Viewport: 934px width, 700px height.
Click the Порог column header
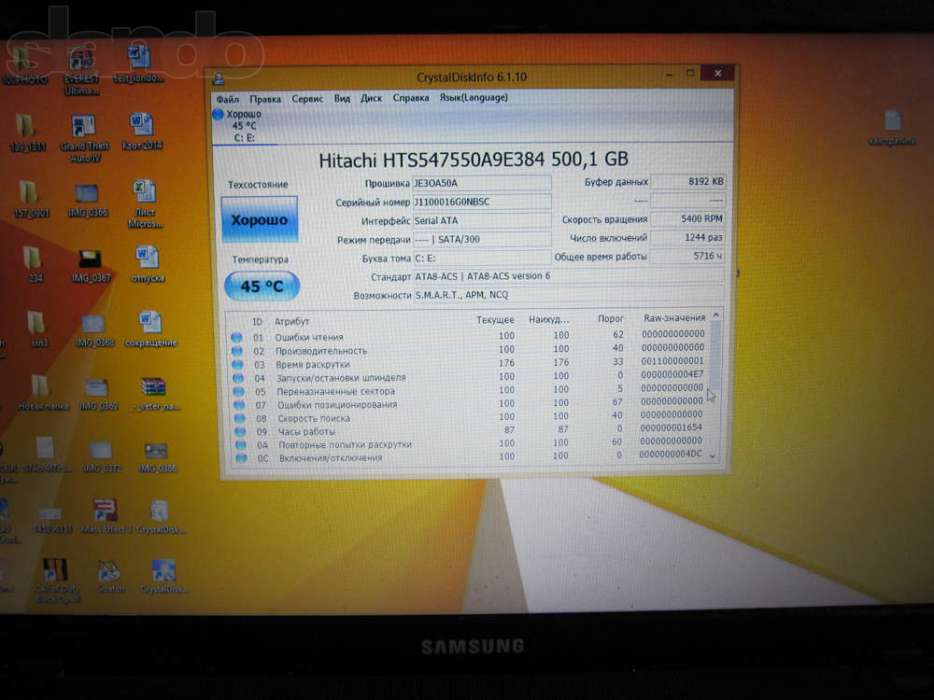[611, 319]
